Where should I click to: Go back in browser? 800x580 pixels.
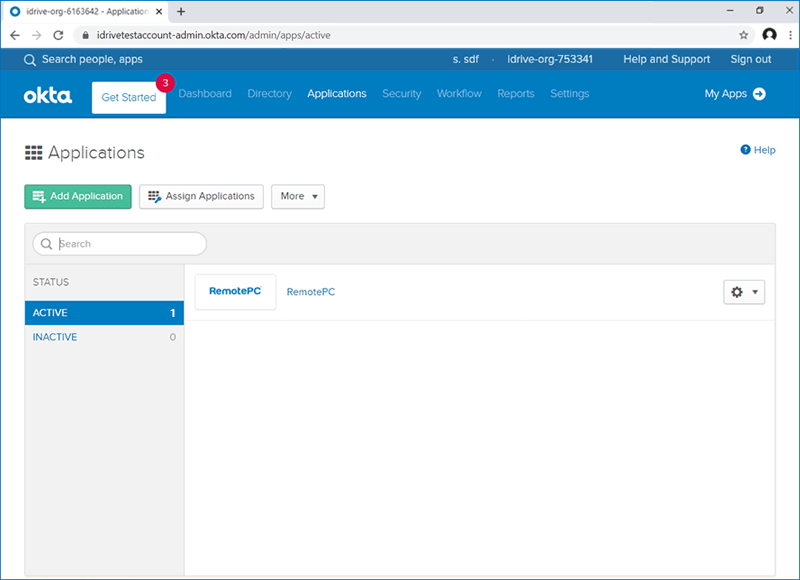pyautogui.click(x=15, y=35)
